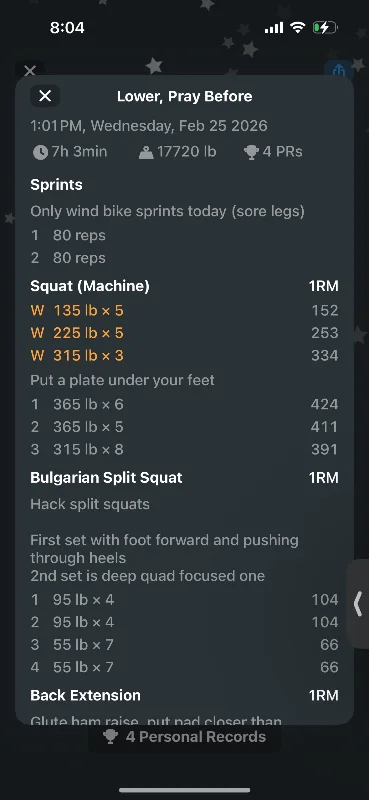Open the Sprints exercise heading

pyautogui.click(x=56, y=185)
